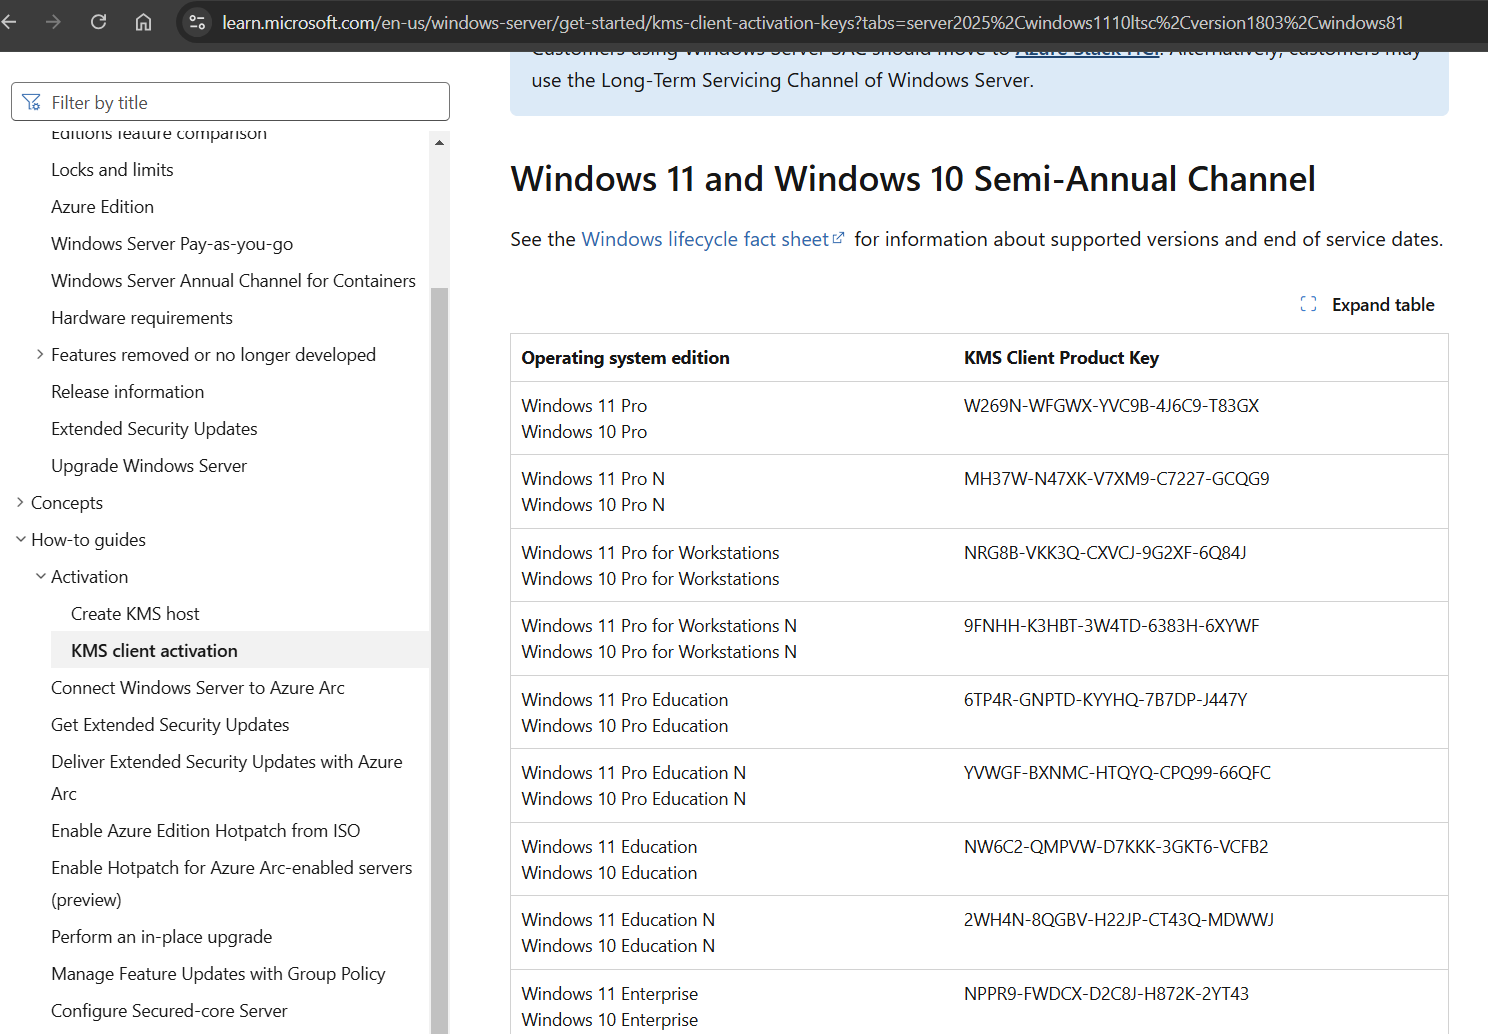
Task: Reload the page with refresh icon
Action: 98,22
